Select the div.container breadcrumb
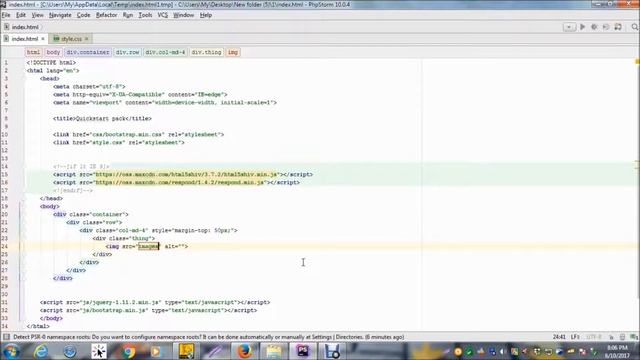 (88, 52)
